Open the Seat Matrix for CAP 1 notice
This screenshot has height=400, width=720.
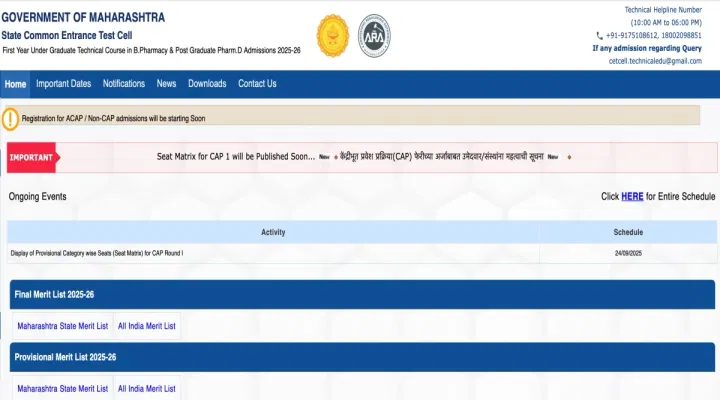pyautogui.click(x=236, y=157)
